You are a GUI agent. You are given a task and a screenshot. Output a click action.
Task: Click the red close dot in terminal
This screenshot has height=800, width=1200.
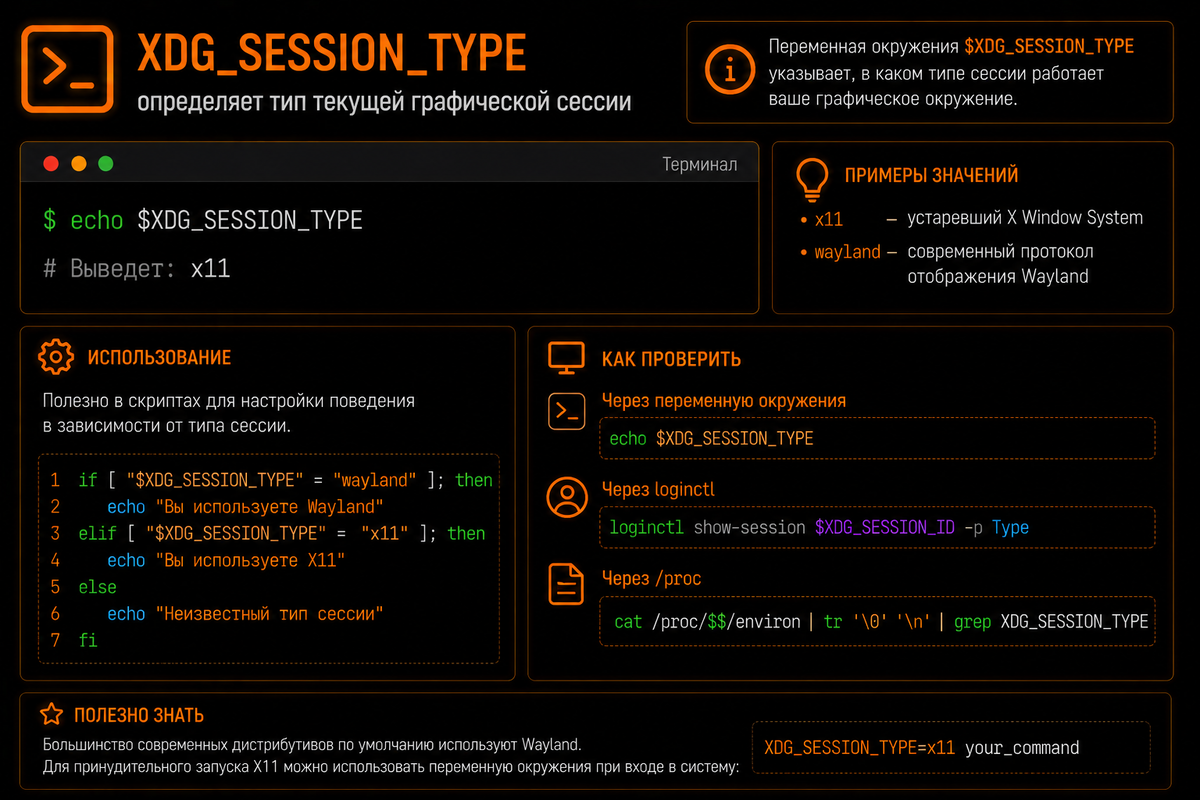[51, 163]
